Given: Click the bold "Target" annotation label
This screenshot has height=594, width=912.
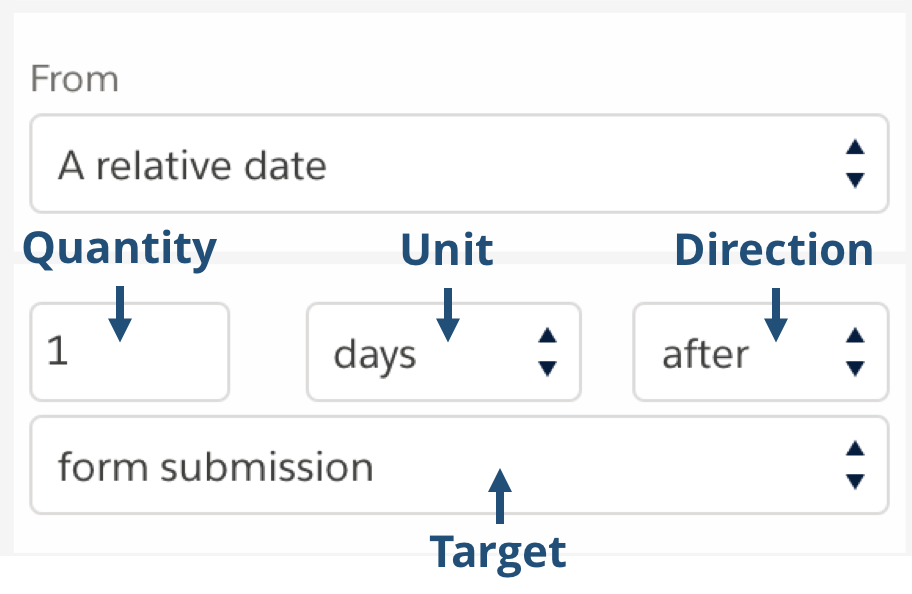Looking at the screenshot, I should click(498, 552).
